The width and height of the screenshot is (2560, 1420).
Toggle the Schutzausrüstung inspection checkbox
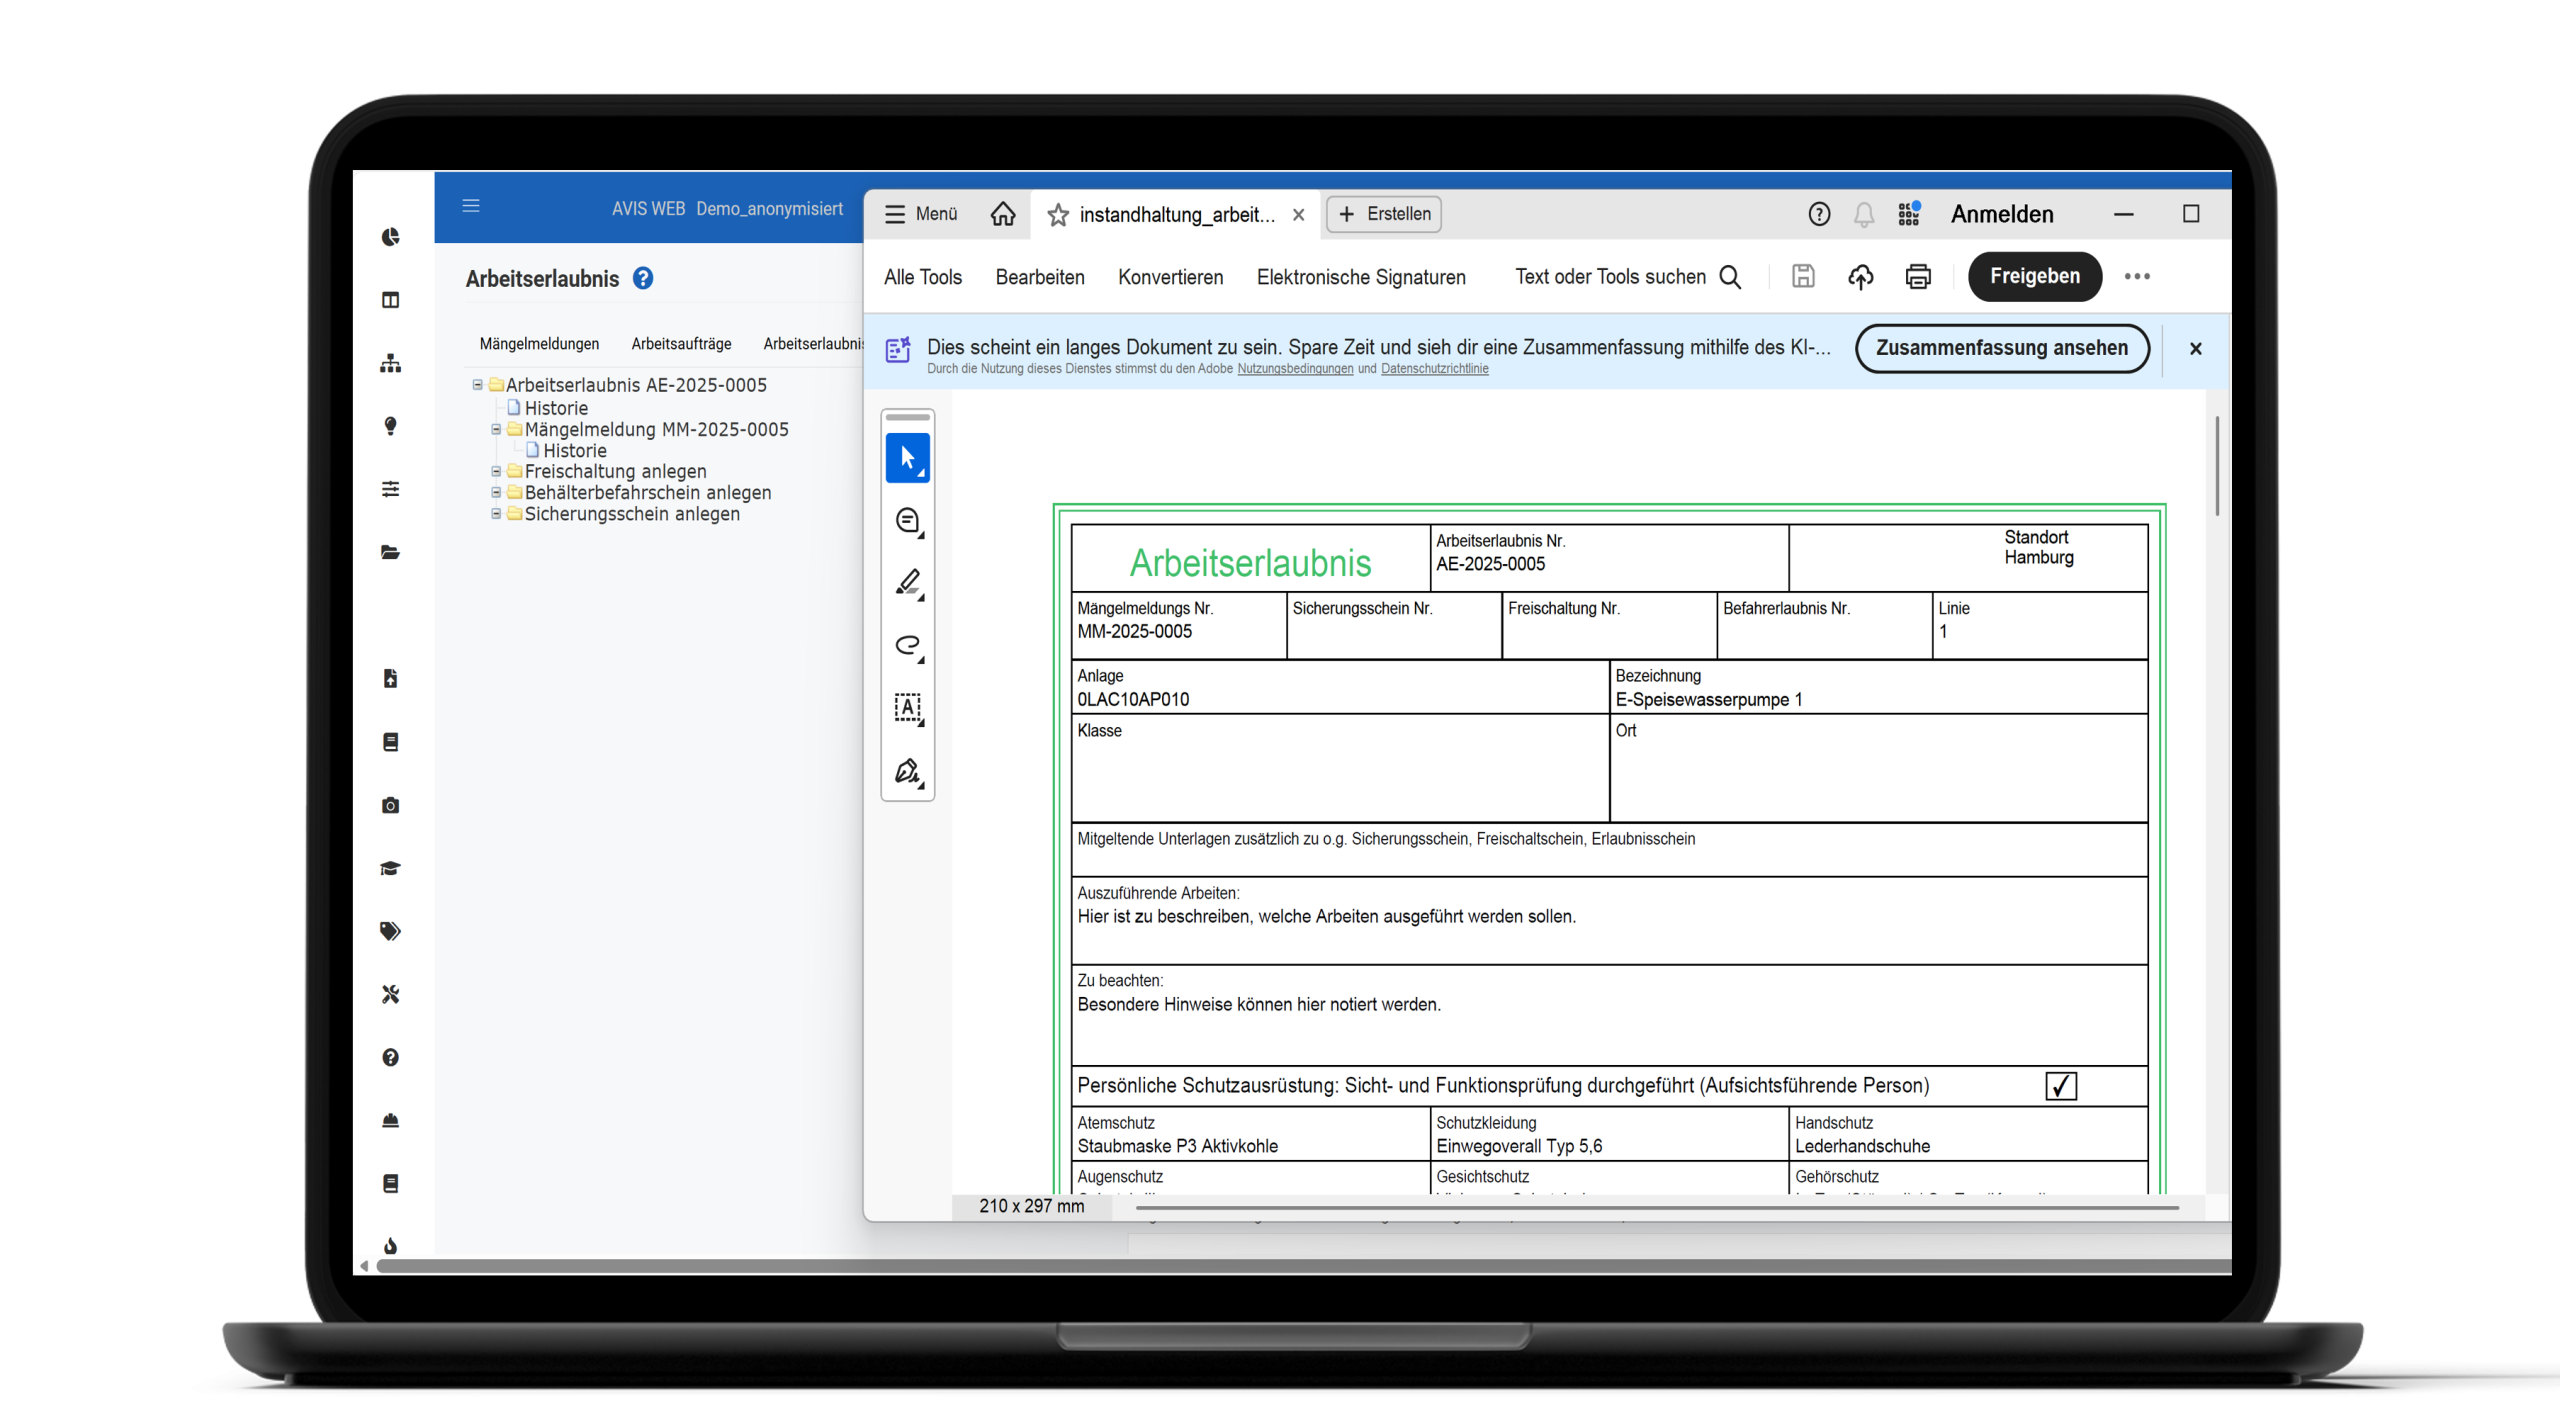[2060, 1086]
